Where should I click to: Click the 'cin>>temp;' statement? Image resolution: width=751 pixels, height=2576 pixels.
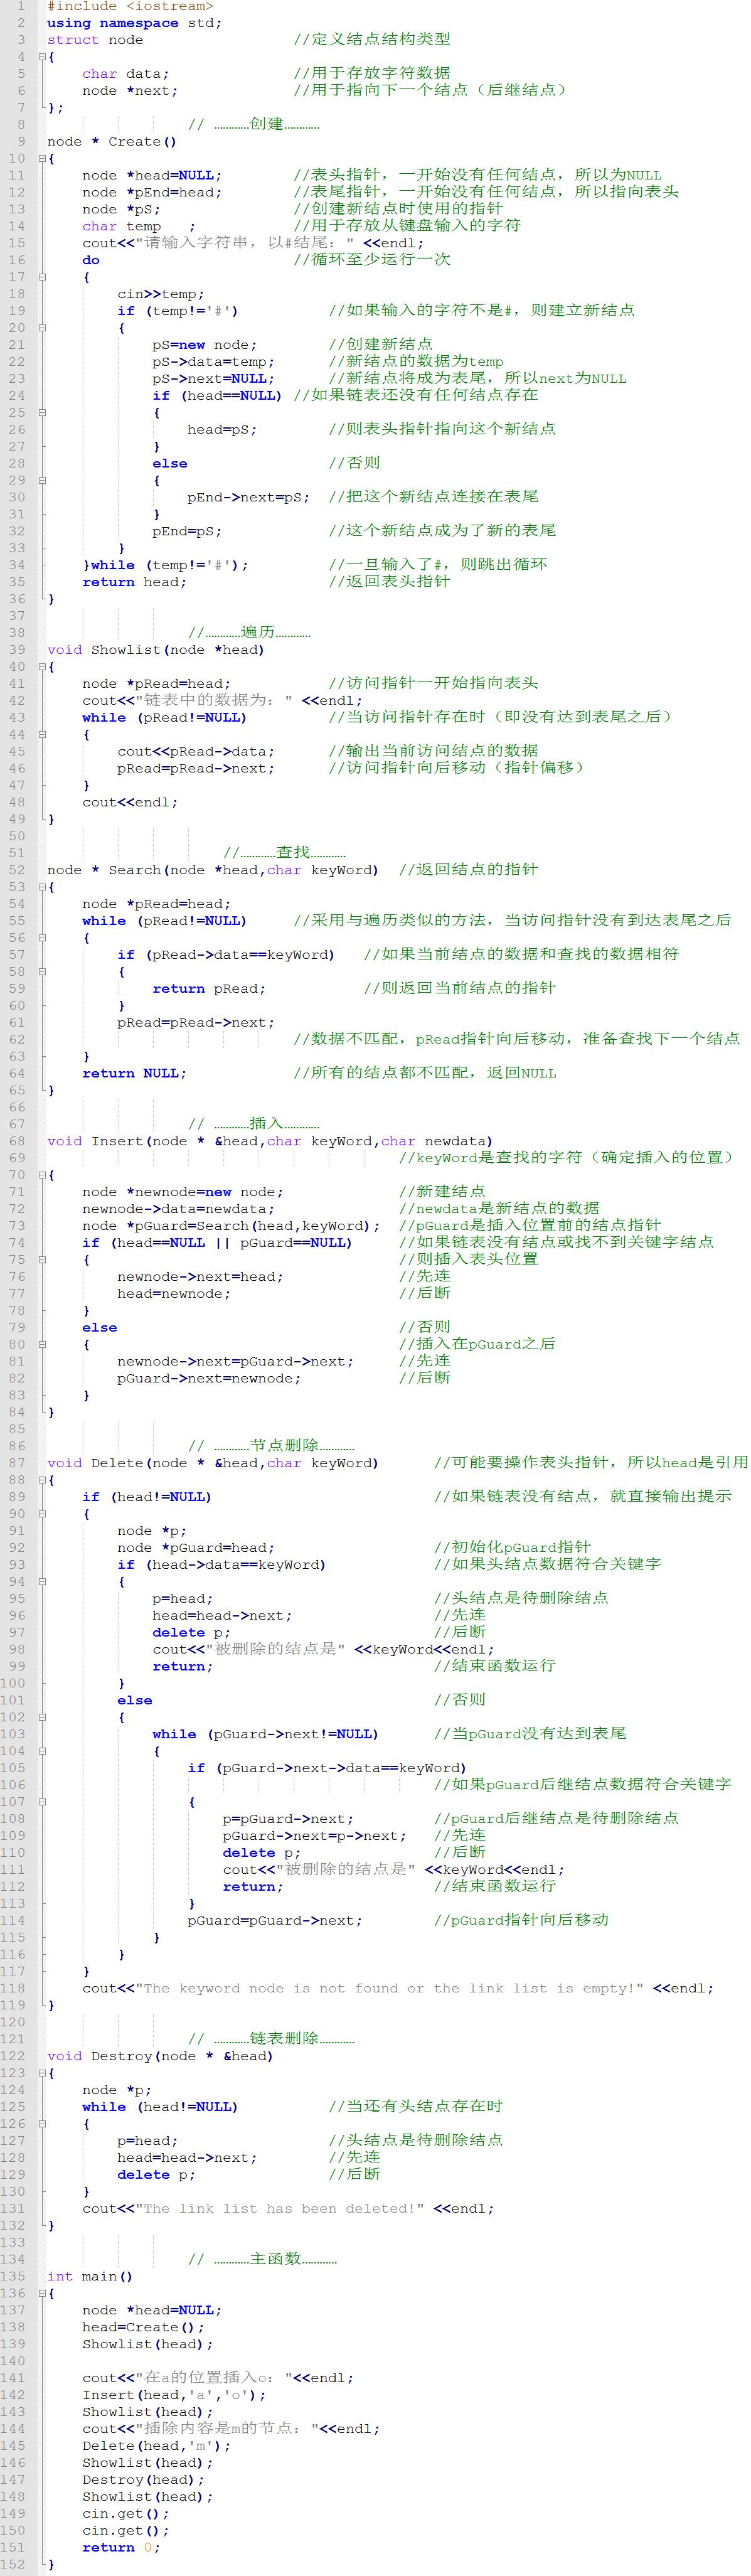point(161,294)
